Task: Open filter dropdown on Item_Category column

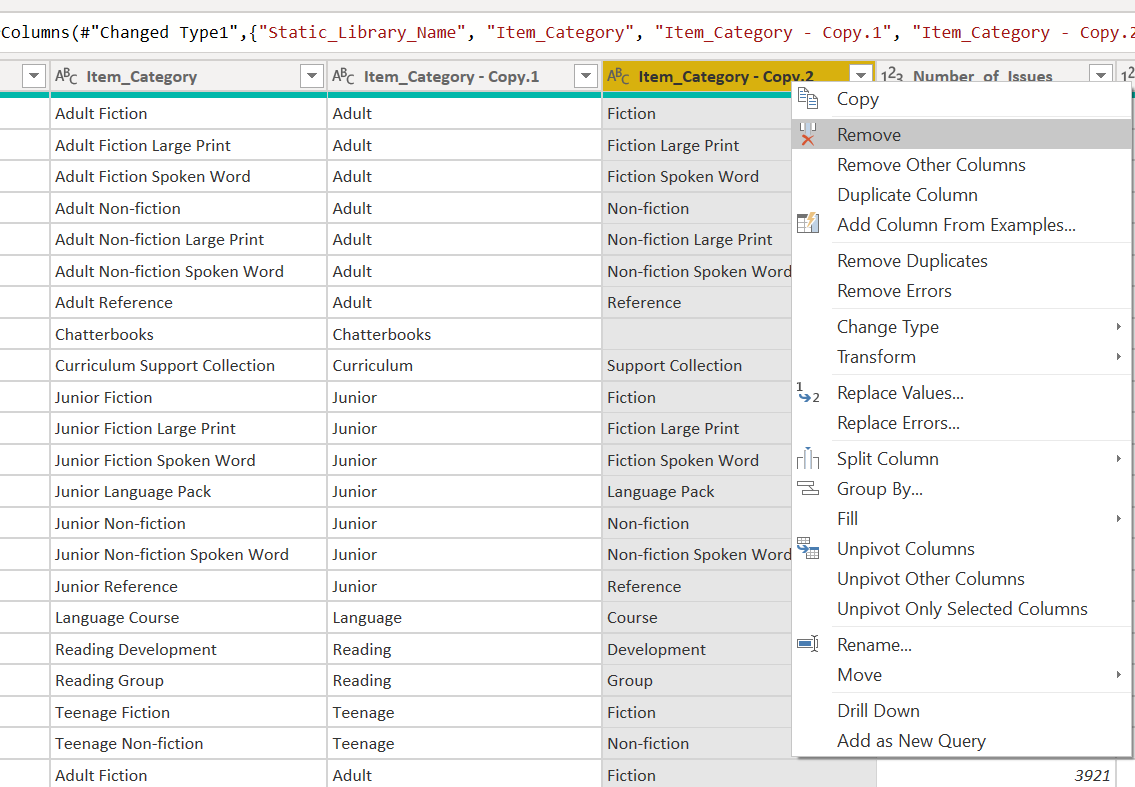Action: click(312, 76)
